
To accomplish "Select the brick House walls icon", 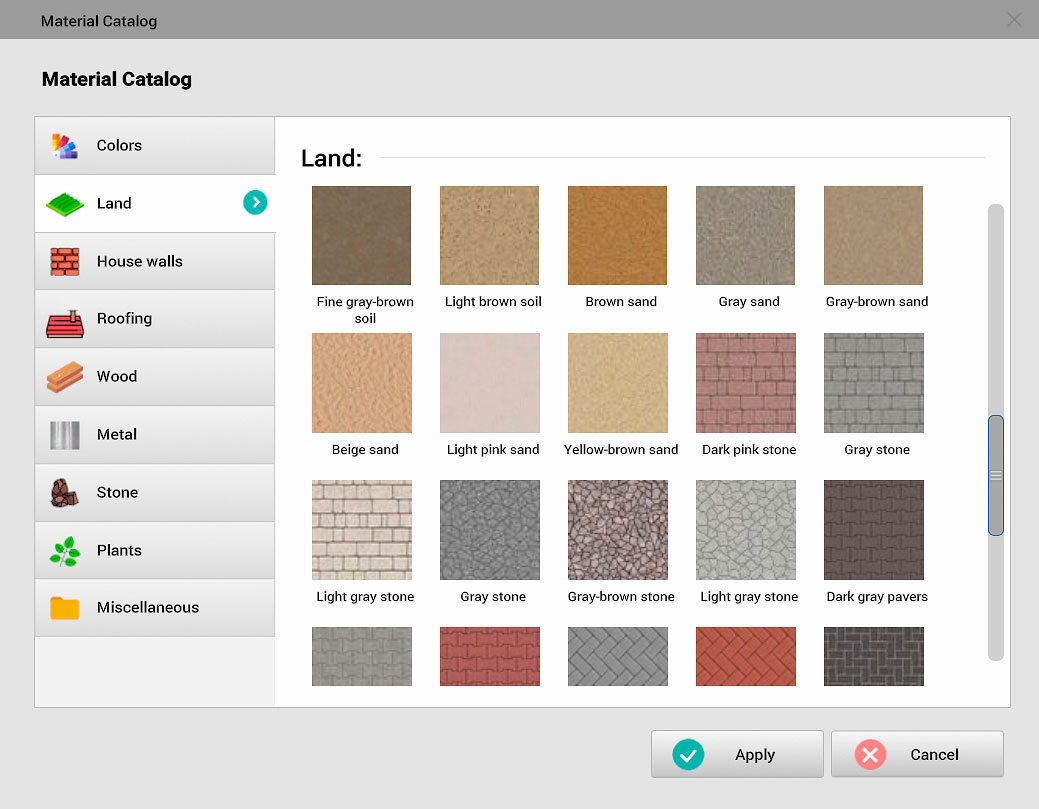I will 65,262.
